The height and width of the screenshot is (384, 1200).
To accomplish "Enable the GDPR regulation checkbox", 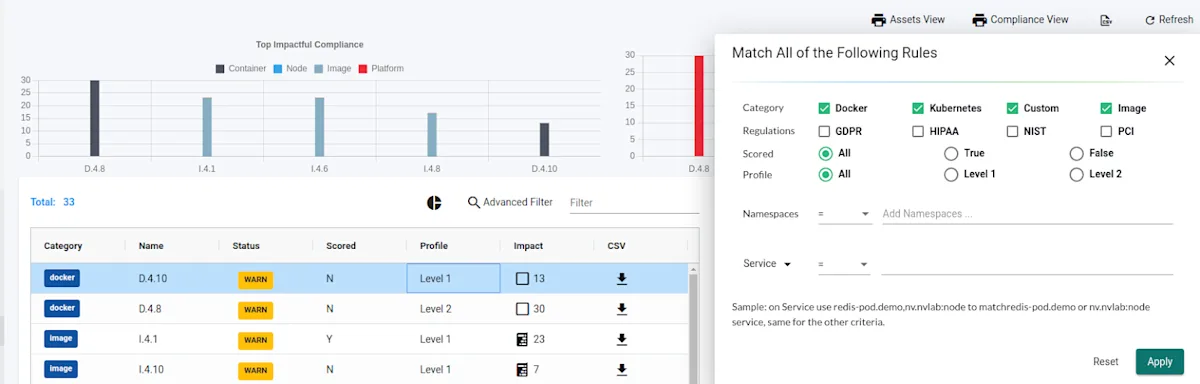I will [824, 131].
